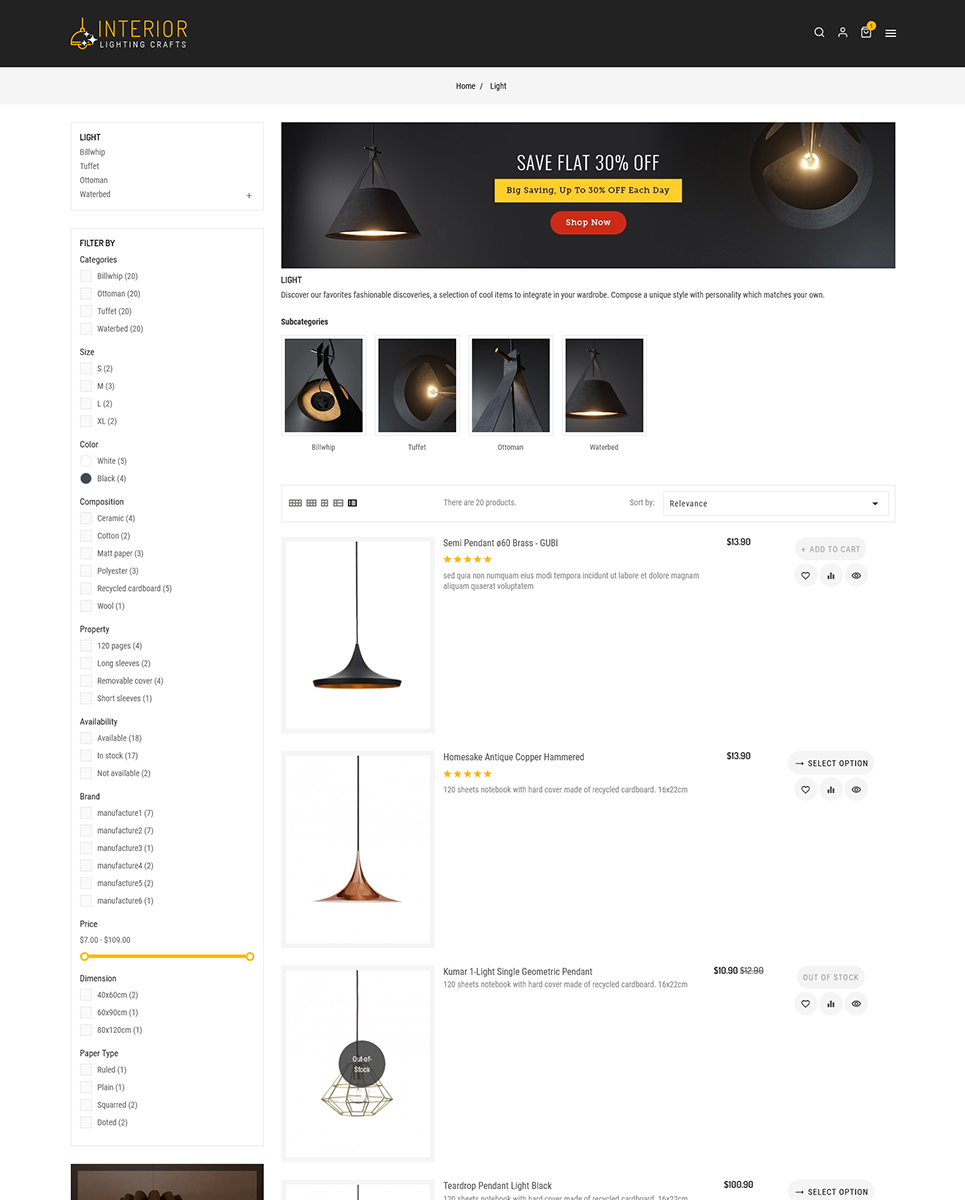Add Semi Pendant Brass to cart
The width and height of the screenshot is (965, 1200).
(831, 549)
